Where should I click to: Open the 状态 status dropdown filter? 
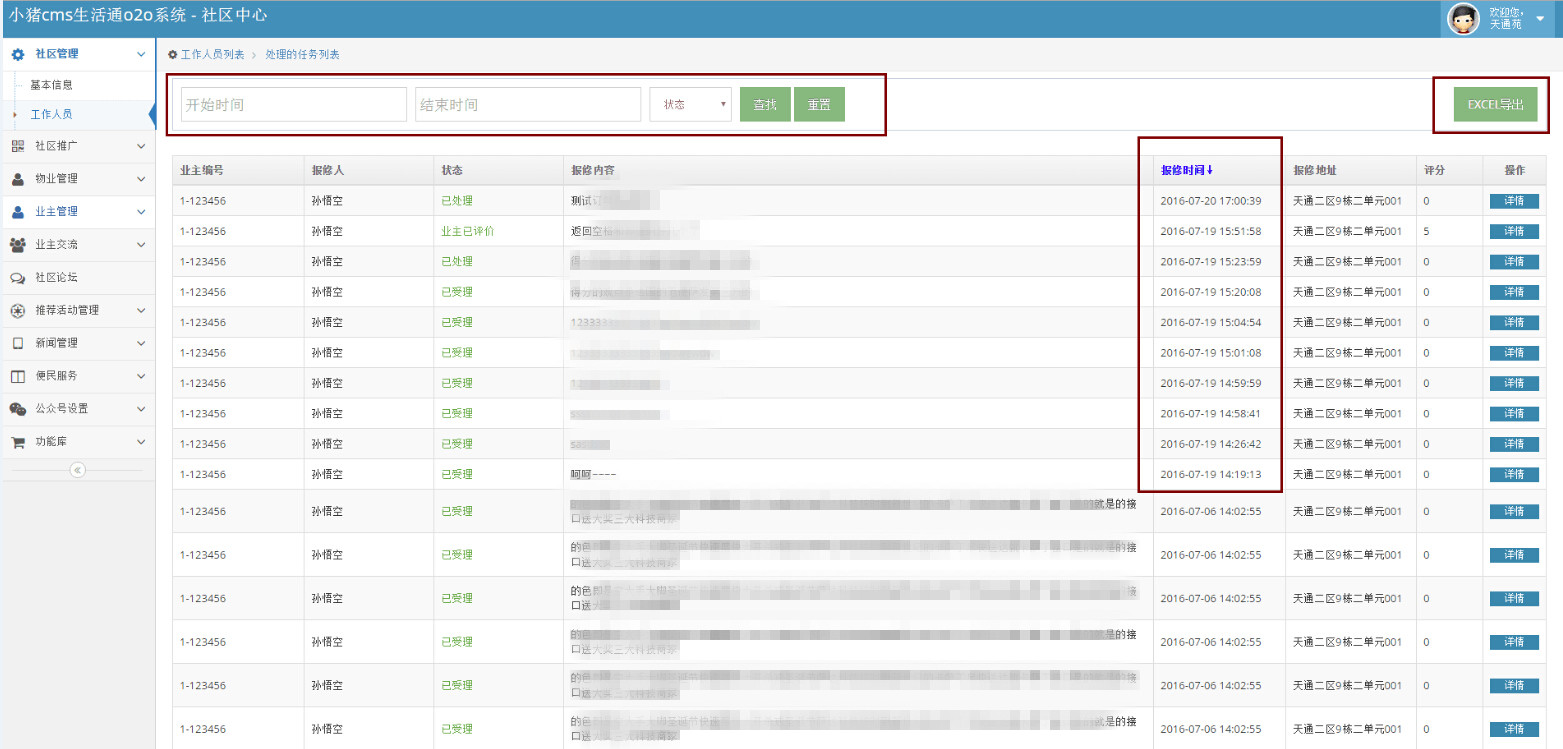690,105
